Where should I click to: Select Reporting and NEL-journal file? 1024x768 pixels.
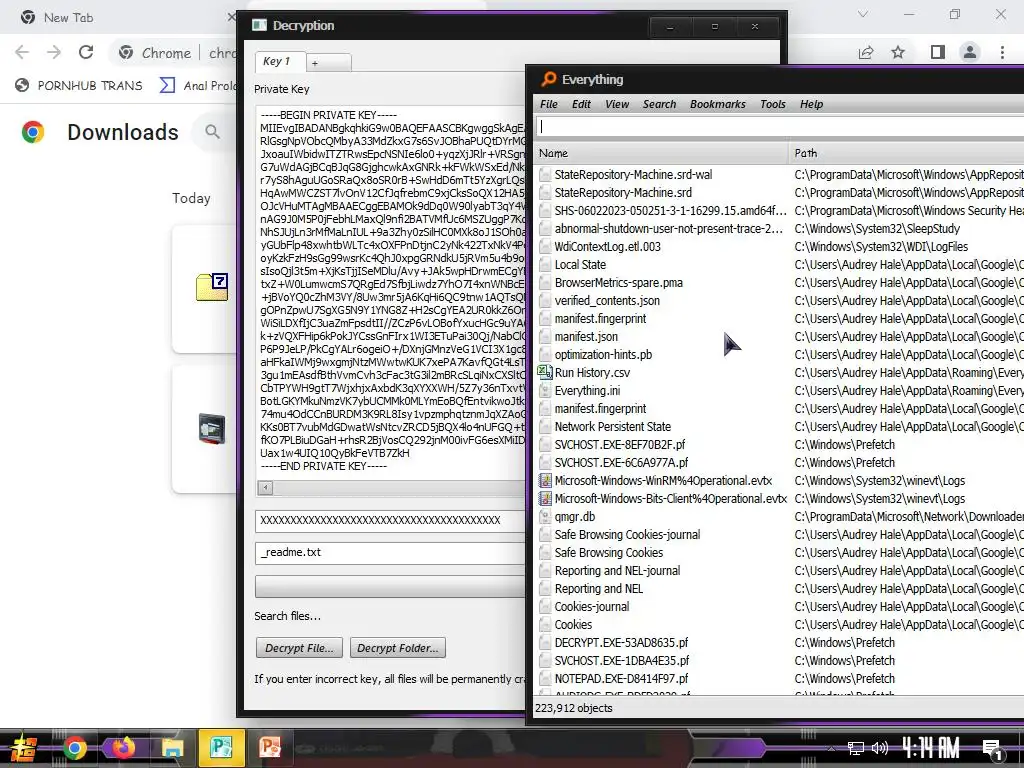[617, 571]
